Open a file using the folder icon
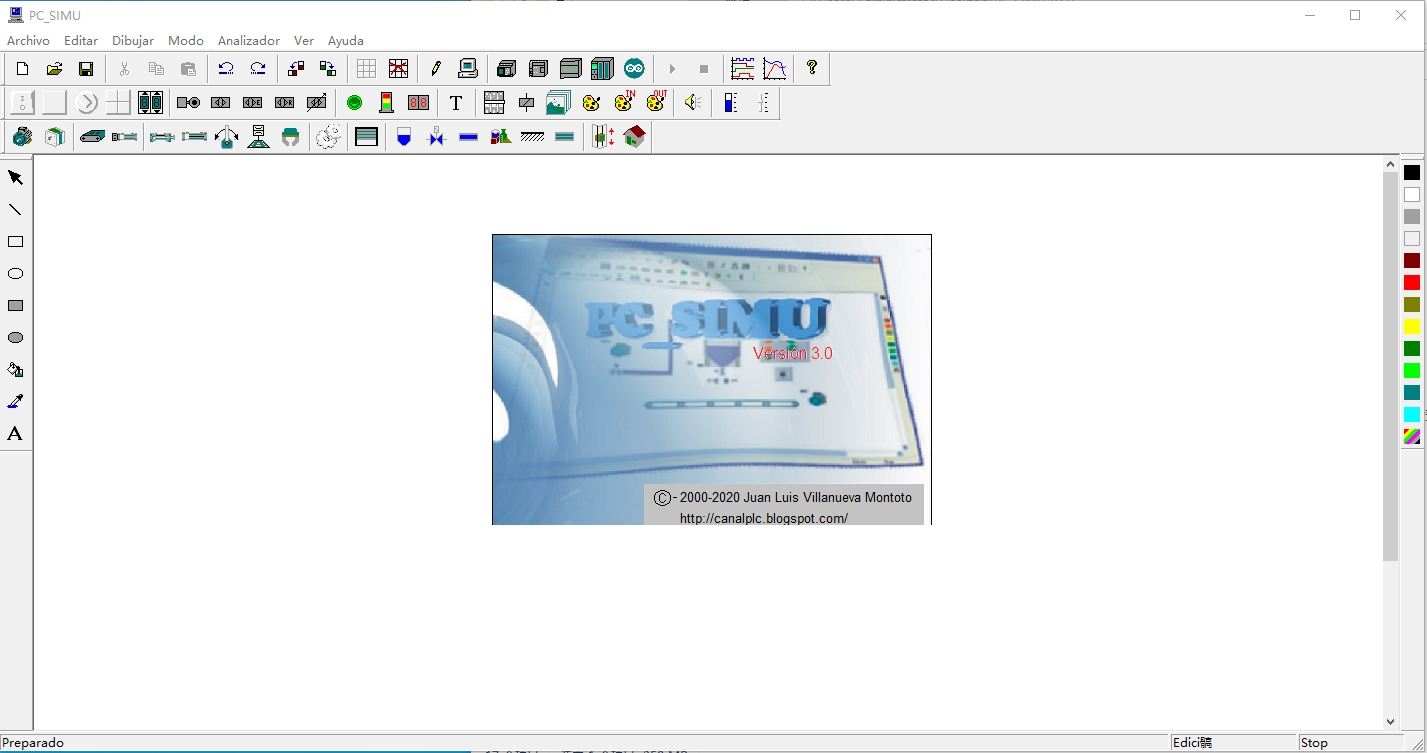1427x753 pixels. tap(55, 69)
